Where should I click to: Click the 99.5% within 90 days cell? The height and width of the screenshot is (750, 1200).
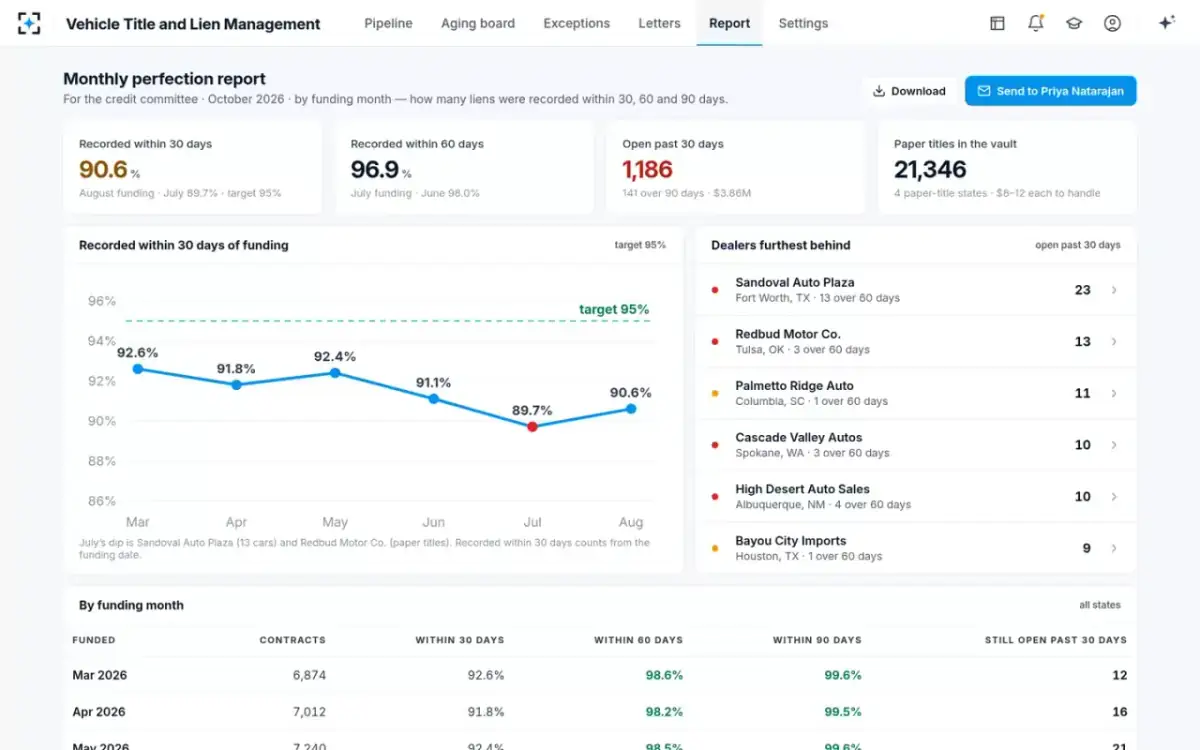click(843, 712)
